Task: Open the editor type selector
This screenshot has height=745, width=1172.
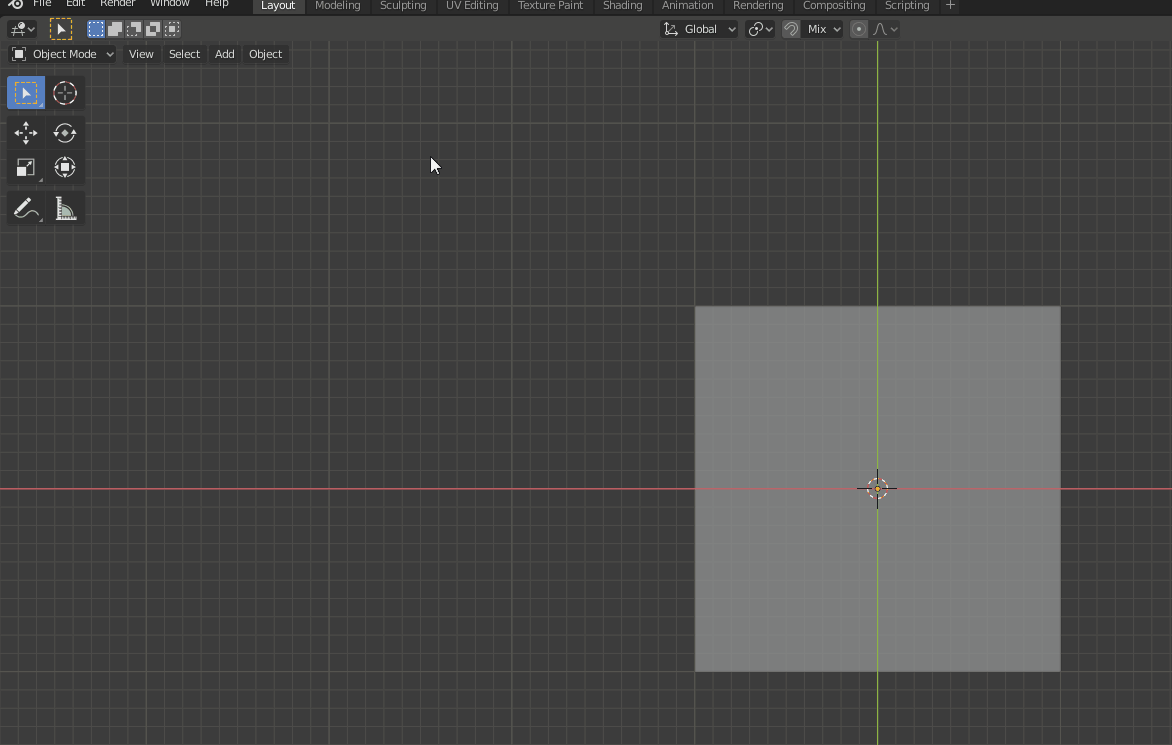Action: point(20,28)
